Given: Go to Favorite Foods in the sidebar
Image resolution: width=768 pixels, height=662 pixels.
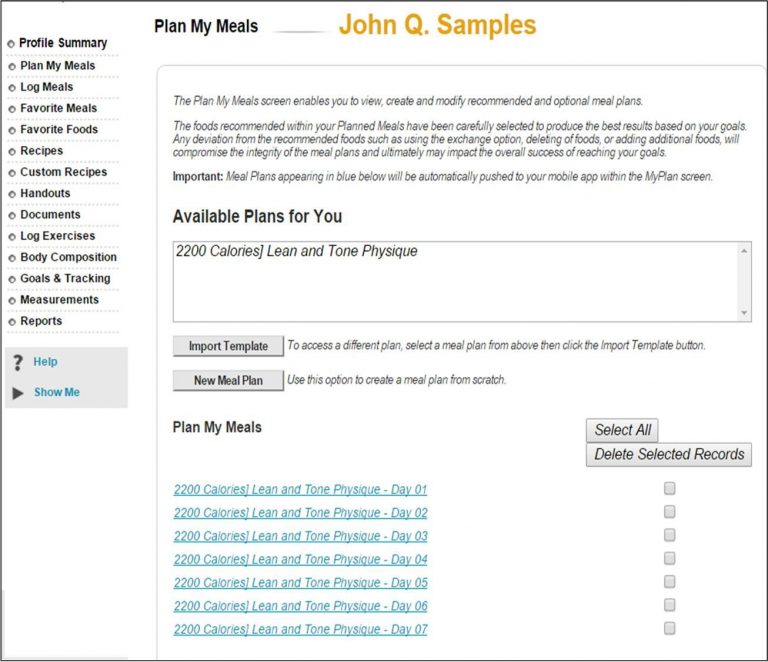Looking at the screenshot, I should point(59,130).
